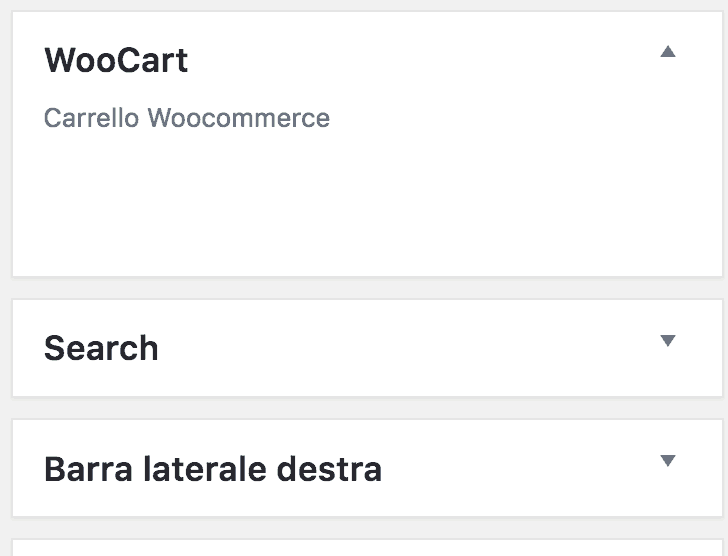Collapse the WooCart panel with the up arrow
This screenshot has width=728, height=556.
[x=668, y=52]
